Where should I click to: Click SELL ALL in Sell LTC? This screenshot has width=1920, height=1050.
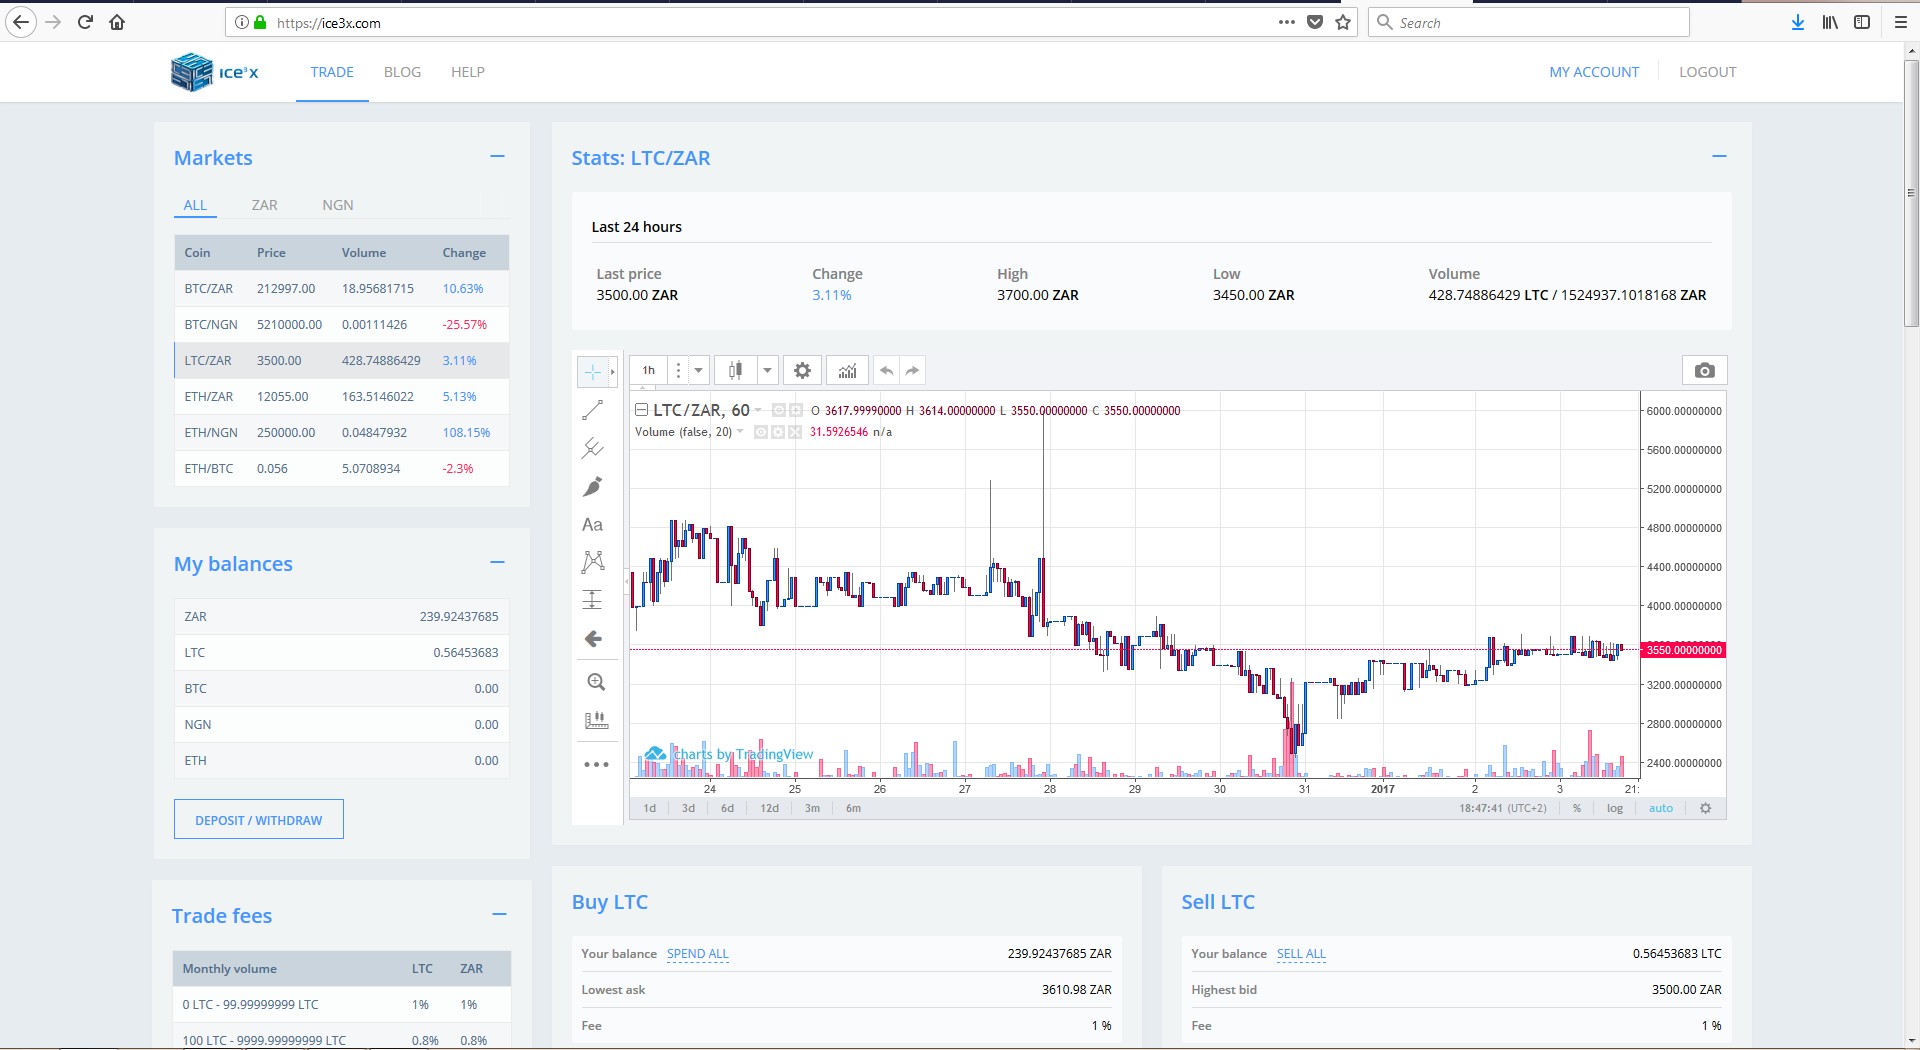(1301, 954)
